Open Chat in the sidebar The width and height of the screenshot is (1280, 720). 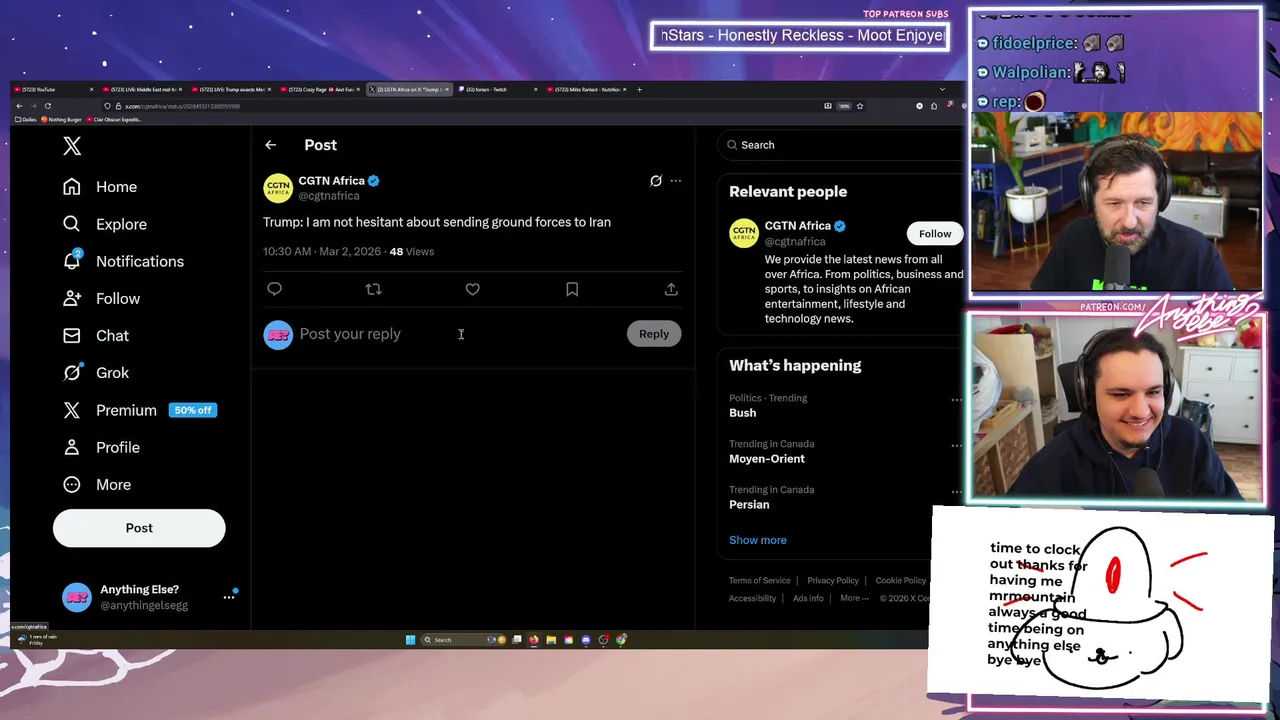pos(95,335)
